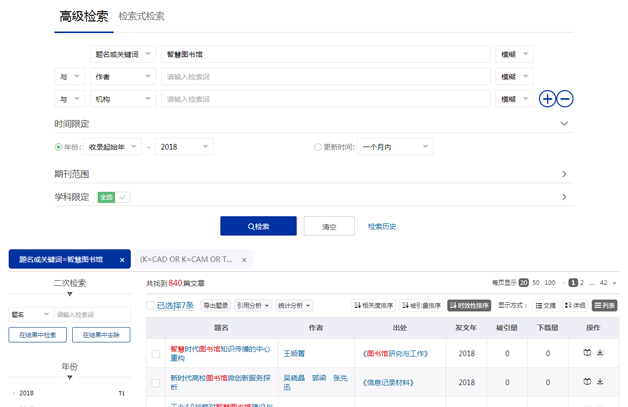
Task: Click the 作者 search term input field
Action: [326, 77]
